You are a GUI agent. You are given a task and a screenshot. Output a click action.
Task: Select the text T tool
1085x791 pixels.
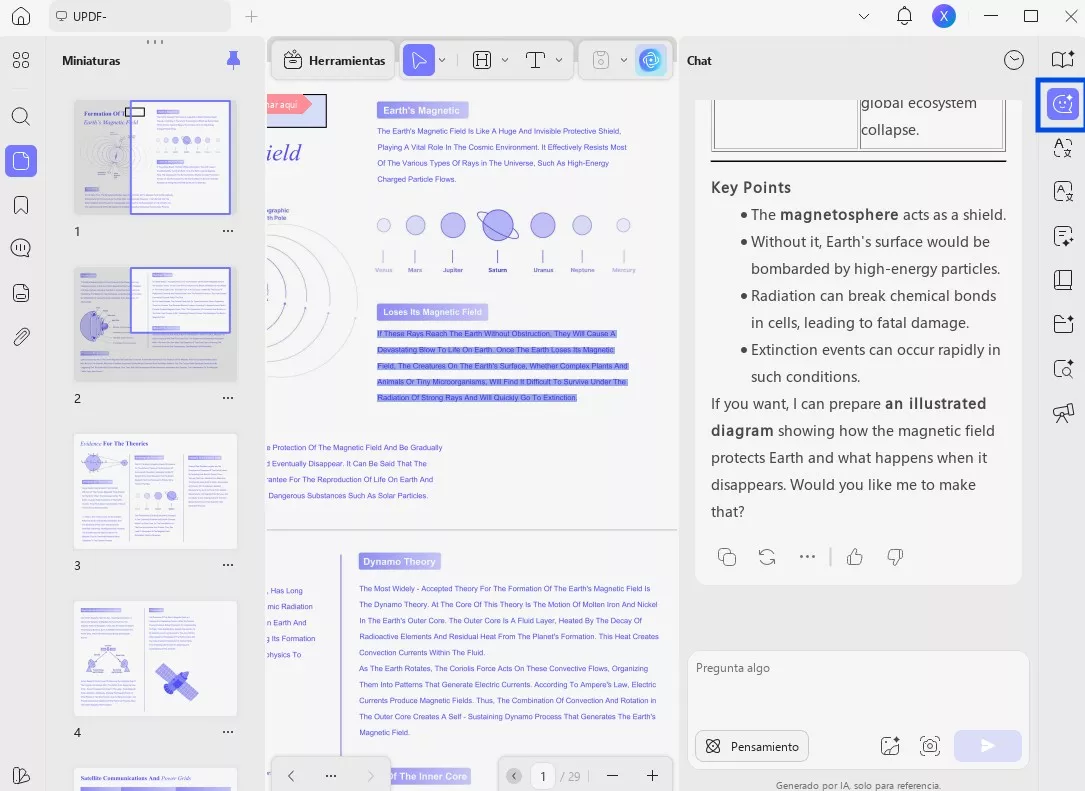(535, 60)
